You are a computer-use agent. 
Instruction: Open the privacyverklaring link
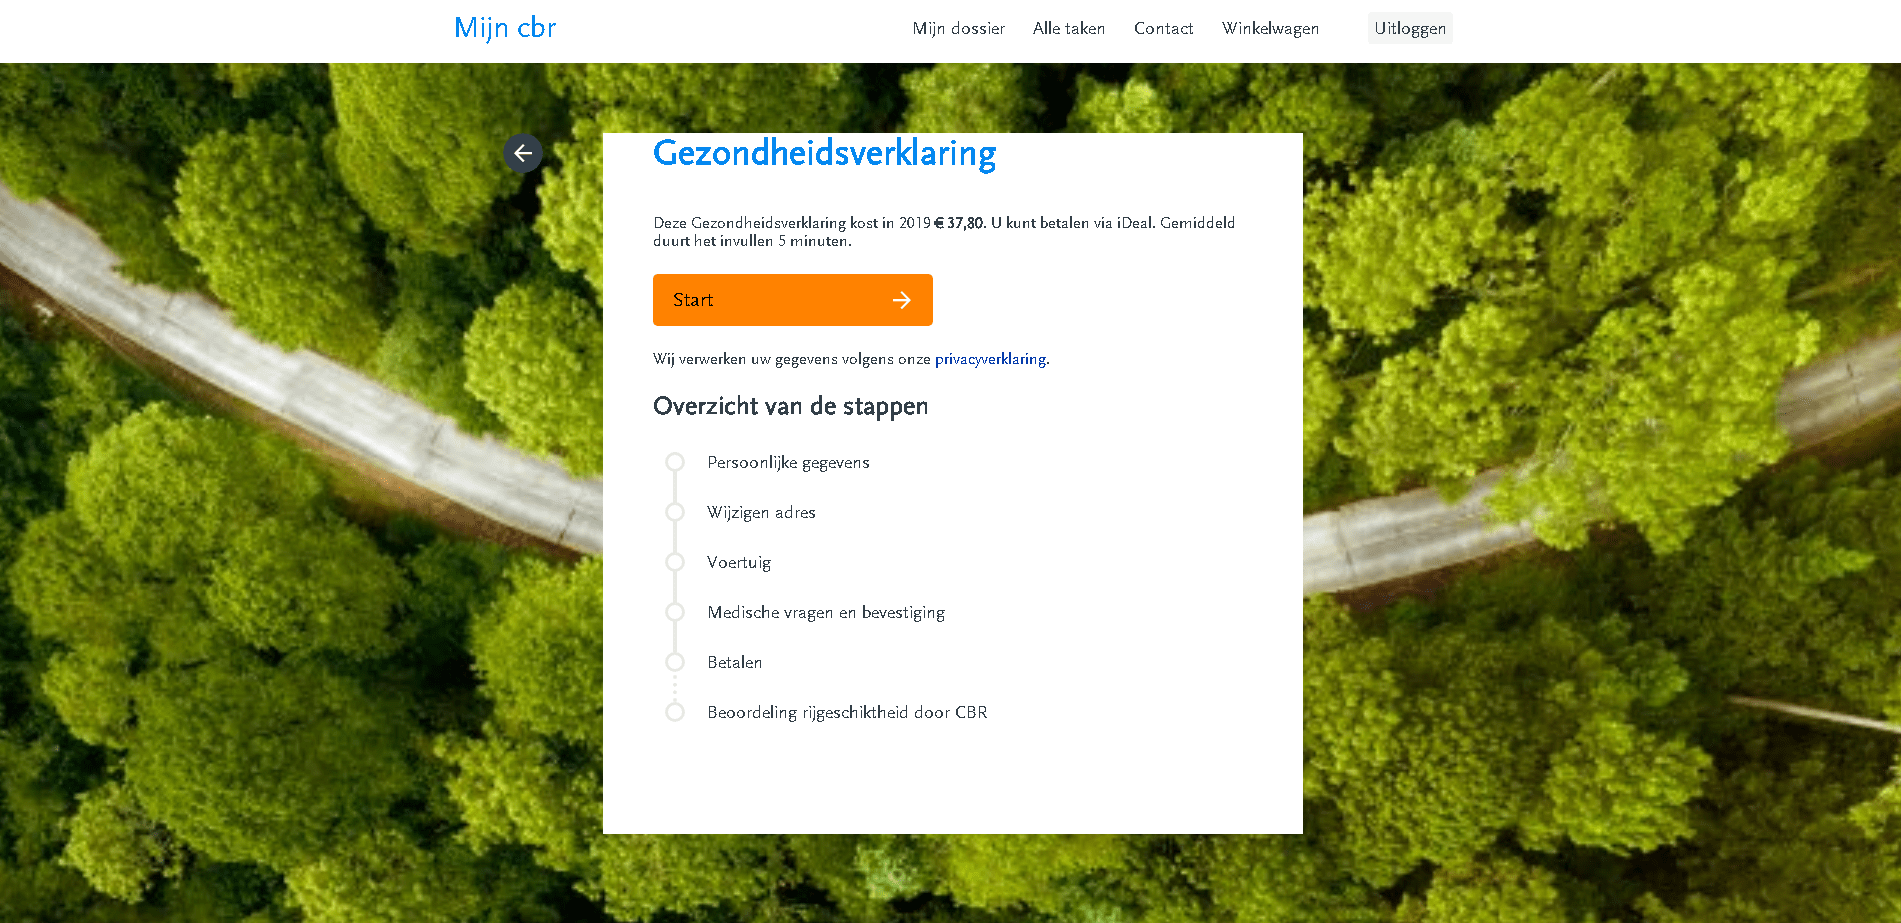990,359
